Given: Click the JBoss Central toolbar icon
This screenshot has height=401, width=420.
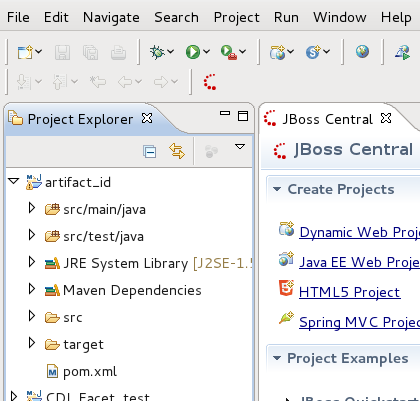Looking at the screenshot, I should (x=210, y=82).
